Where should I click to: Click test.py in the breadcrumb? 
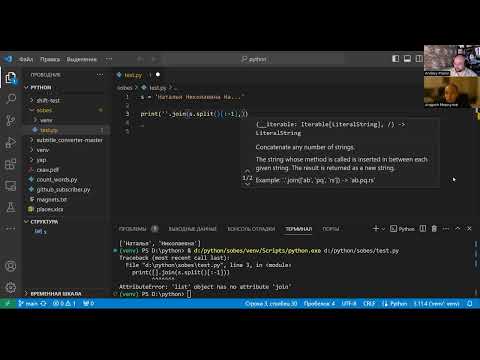click(157, 88)
